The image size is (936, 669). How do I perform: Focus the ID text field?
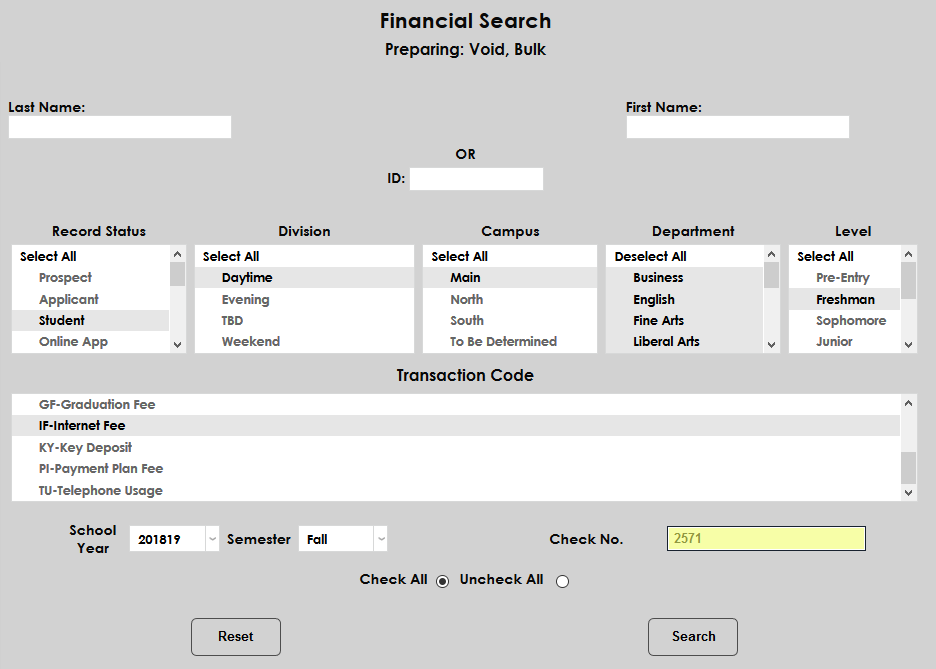pyautogui.click(x=476, y=179)
